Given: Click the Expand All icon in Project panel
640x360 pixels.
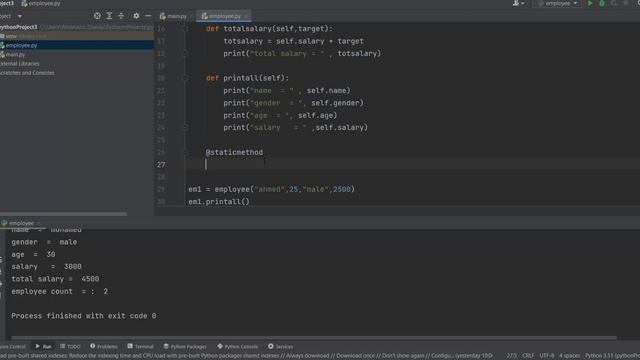Looking at the screenshot, I should [109, 16].
